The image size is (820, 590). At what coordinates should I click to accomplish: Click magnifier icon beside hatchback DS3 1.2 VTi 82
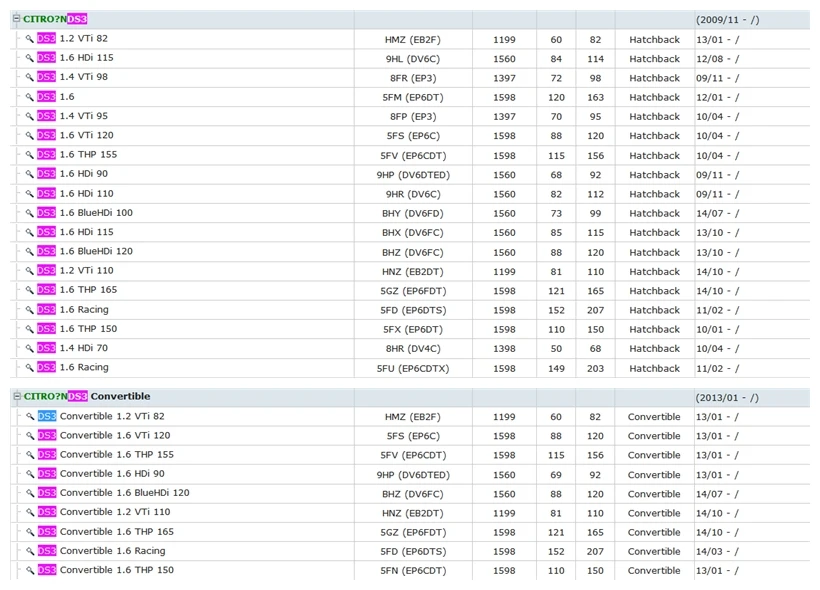click(x=30, y=39)
